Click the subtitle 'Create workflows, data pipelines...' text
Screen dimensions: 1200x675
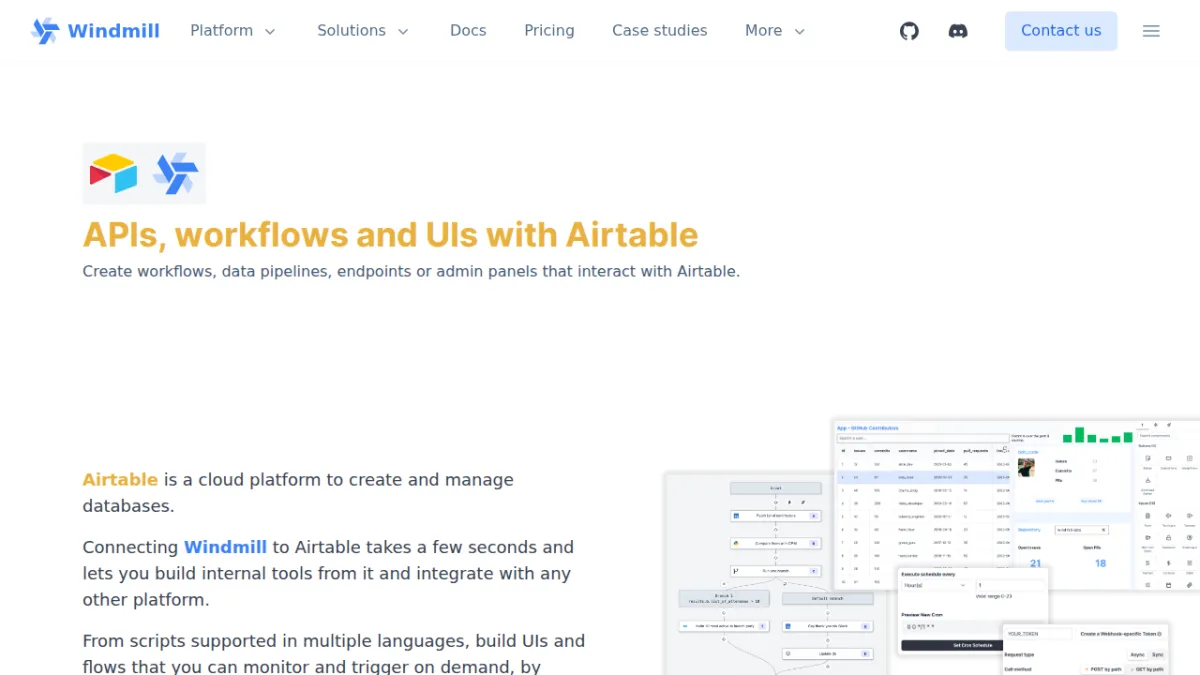point(411,271)
